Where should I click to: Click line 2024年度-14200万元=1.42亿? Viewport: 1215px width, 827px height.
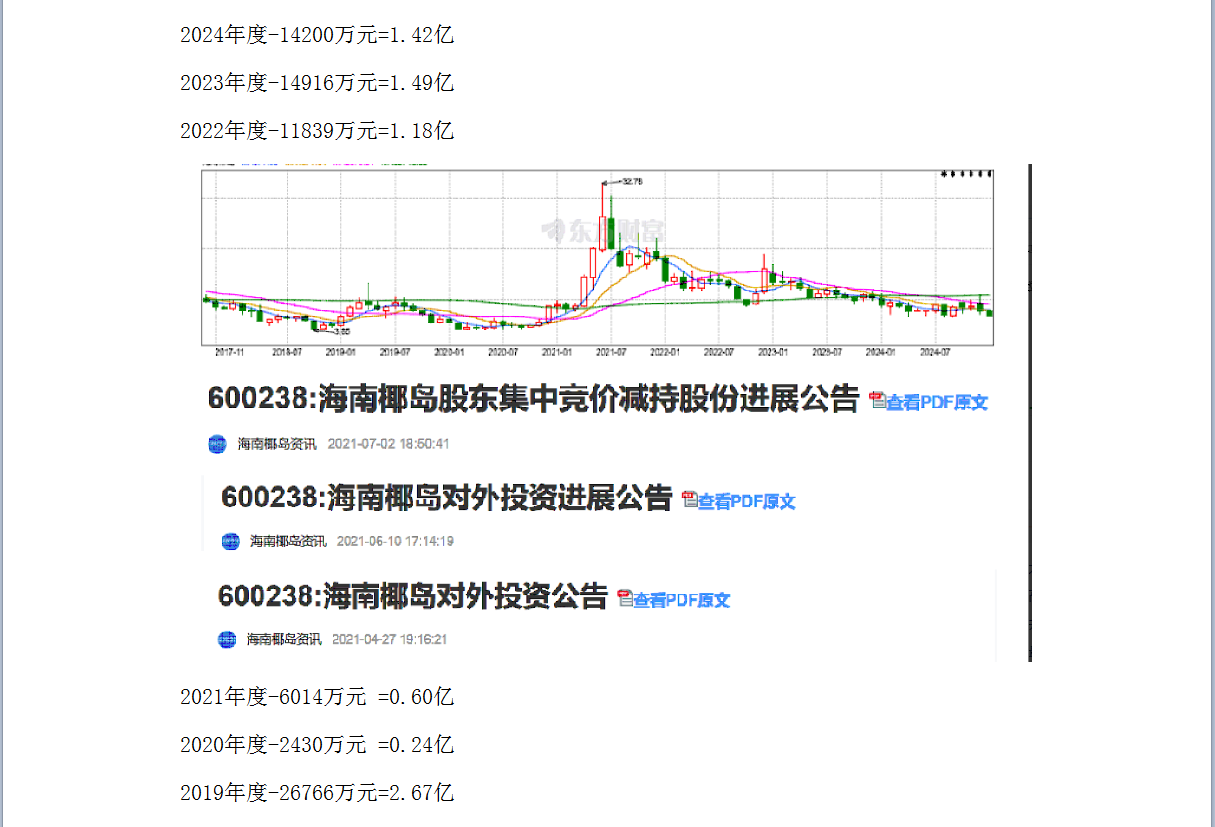pyautogui.click(x=317, y=35)
